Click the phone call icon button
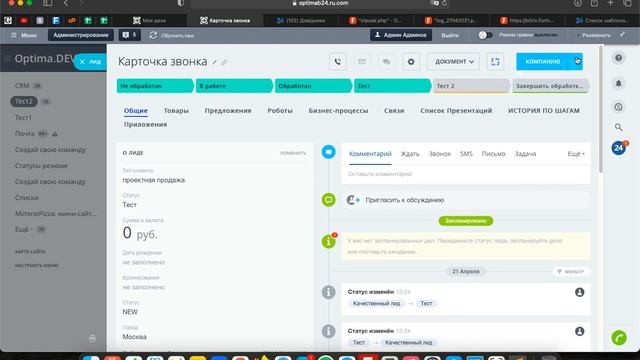 pyautogui.click(x=338, y=62)
